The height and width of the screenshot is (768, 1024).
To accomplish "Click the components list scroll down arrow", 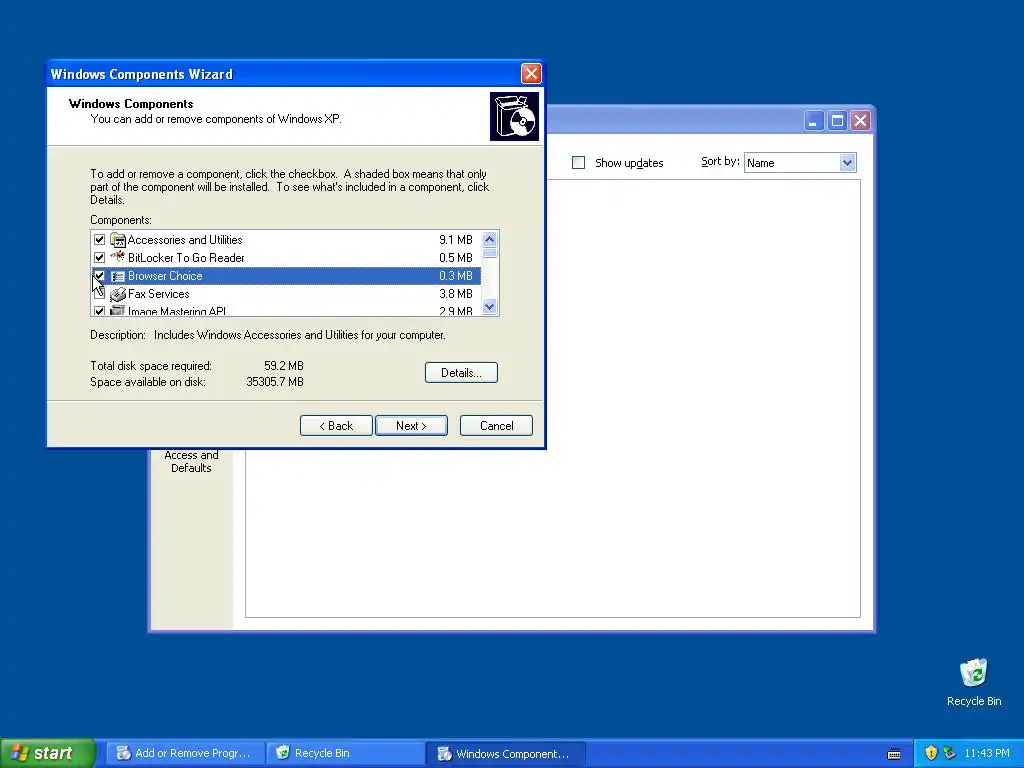I will click(490, 306).
